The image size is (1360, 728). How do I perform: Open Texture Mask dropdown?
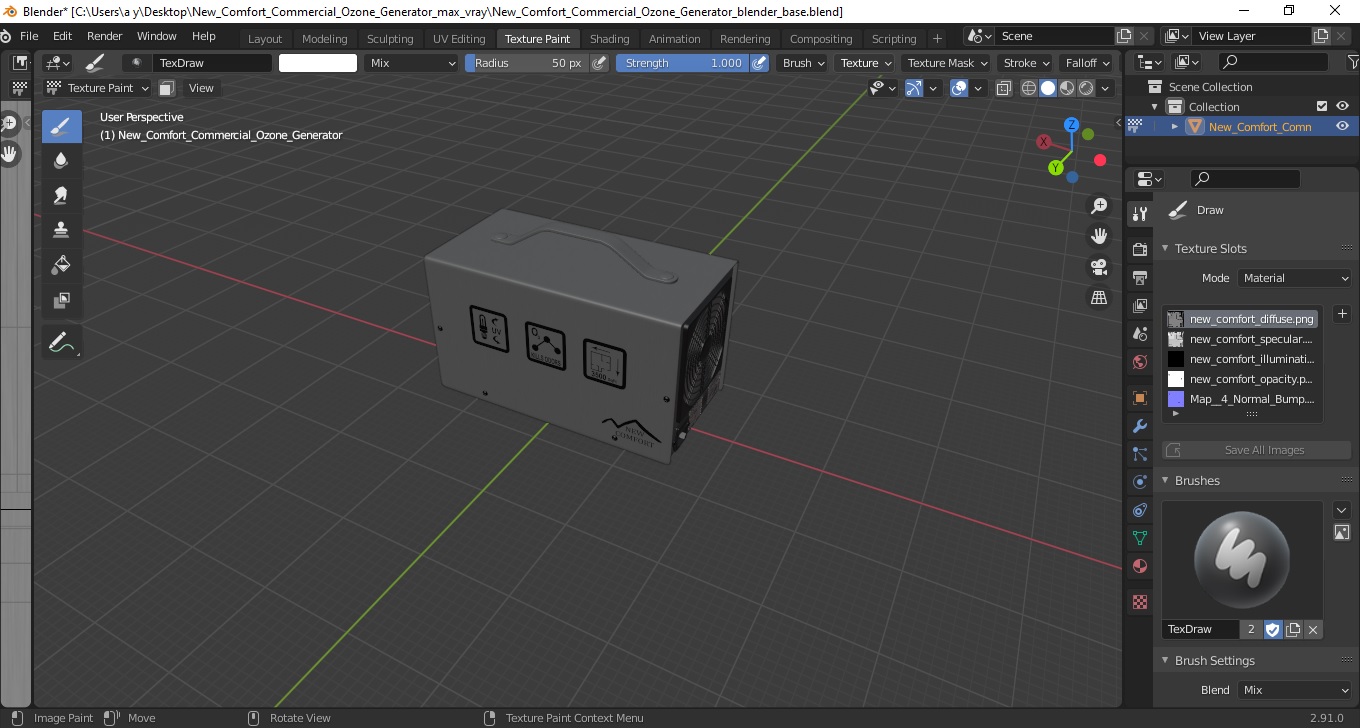945,63
